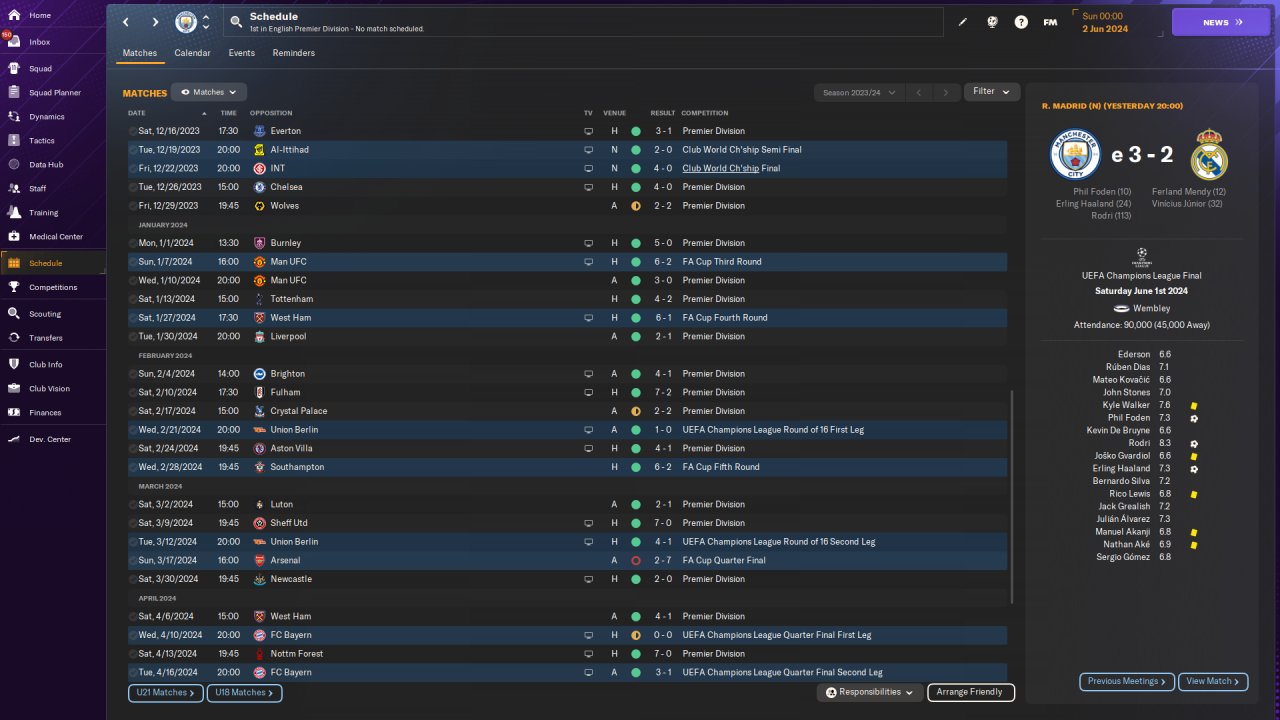Click the Manchester City club badge in header

point(186,22)
